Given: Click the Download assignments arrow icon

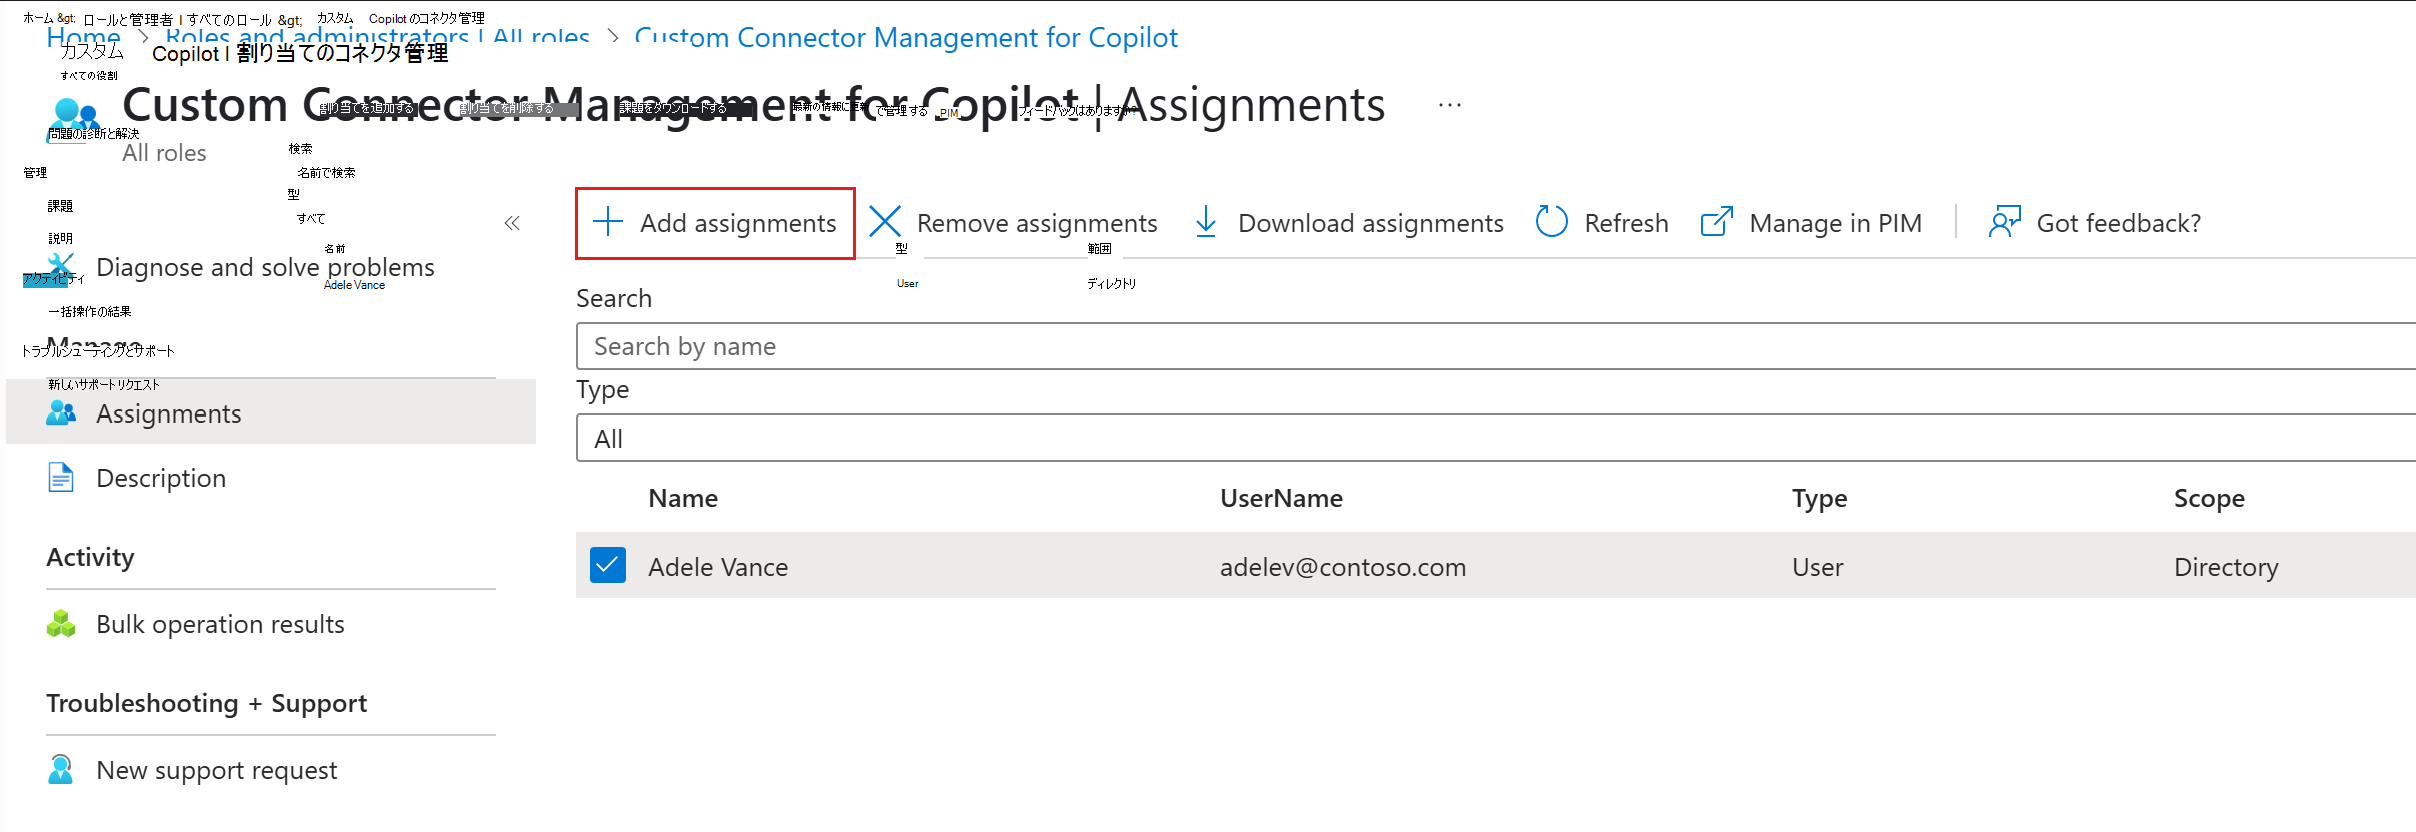Looking at the screenshot, I should tap(1206, 222).
